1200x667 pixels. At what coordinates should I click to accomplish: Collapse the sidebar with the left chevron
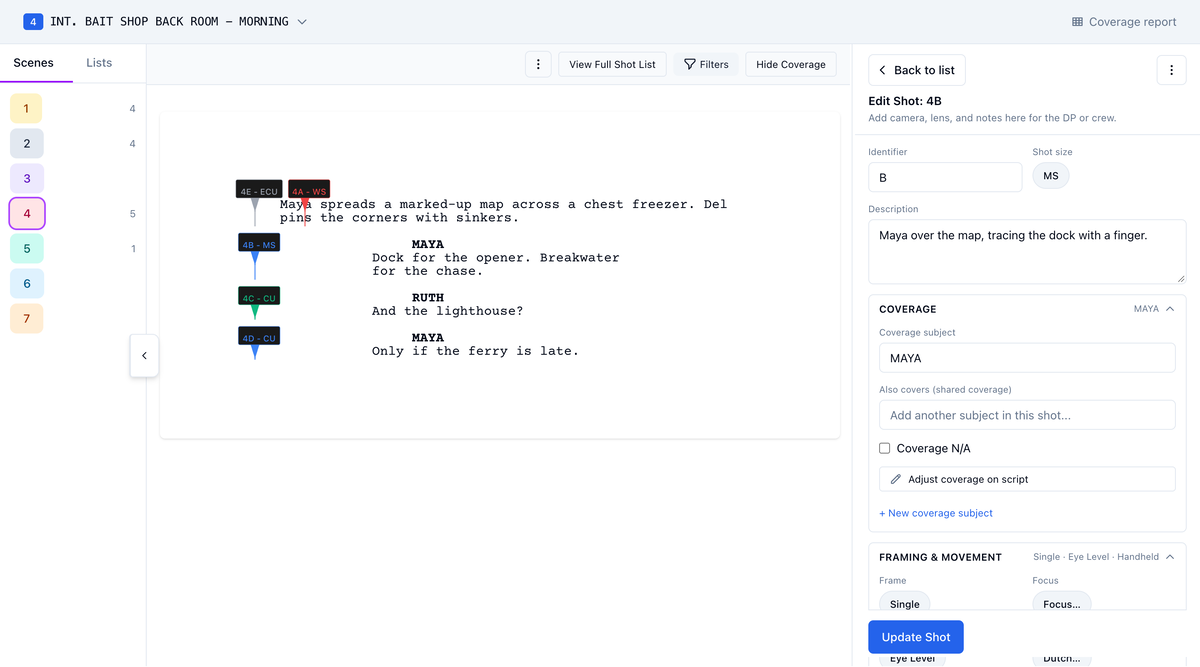coord(144,355)
